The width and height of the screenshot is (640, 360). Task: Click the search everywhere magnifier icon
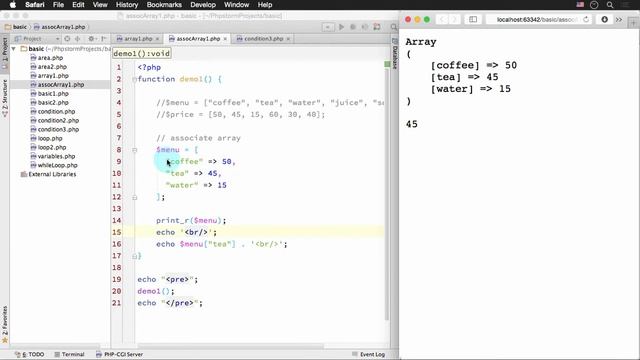393,27
